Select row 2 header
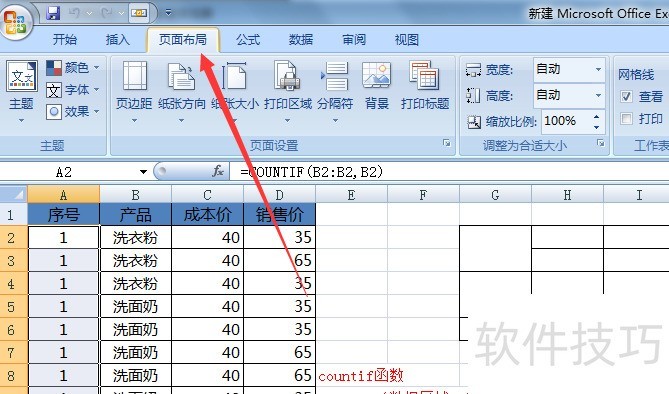This screenshot has height=394, width=669. coord(14,237)
